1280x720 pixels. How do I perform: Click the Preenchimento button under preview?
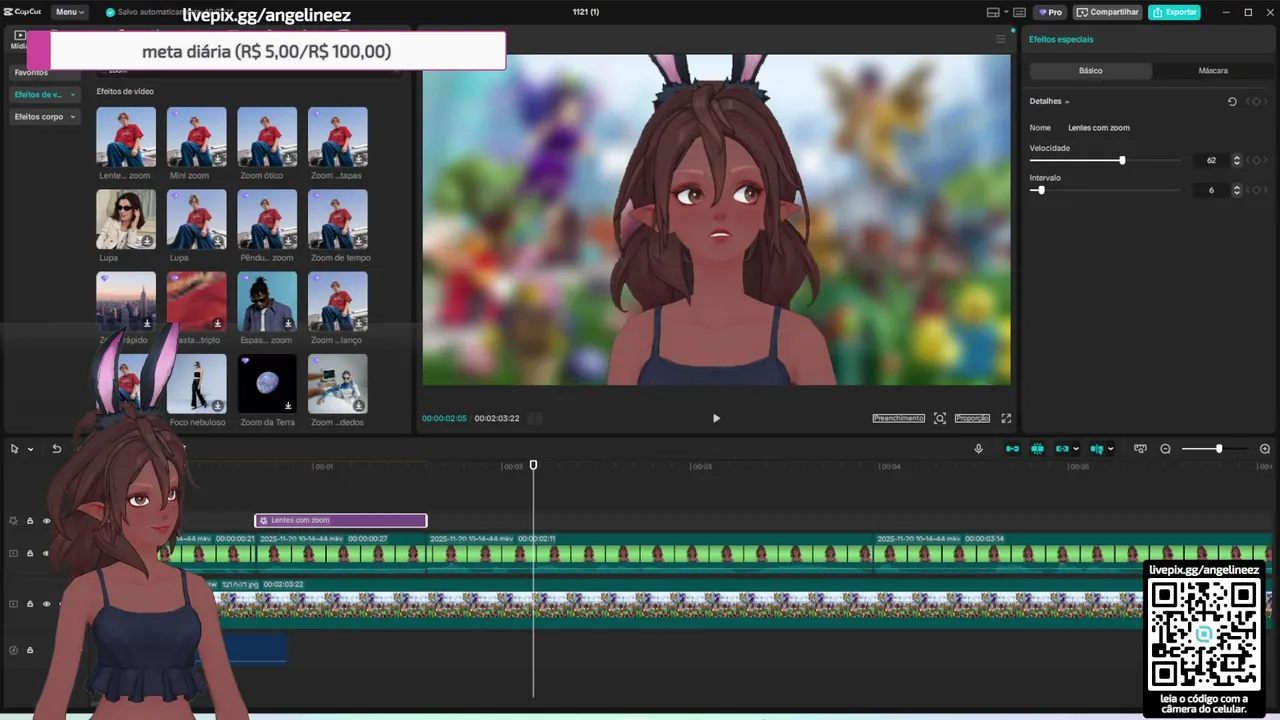click(898, 418)
